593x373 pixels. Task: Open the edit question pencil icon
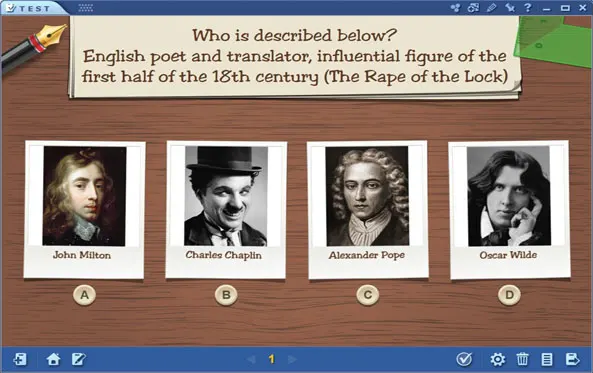point(79,359)
